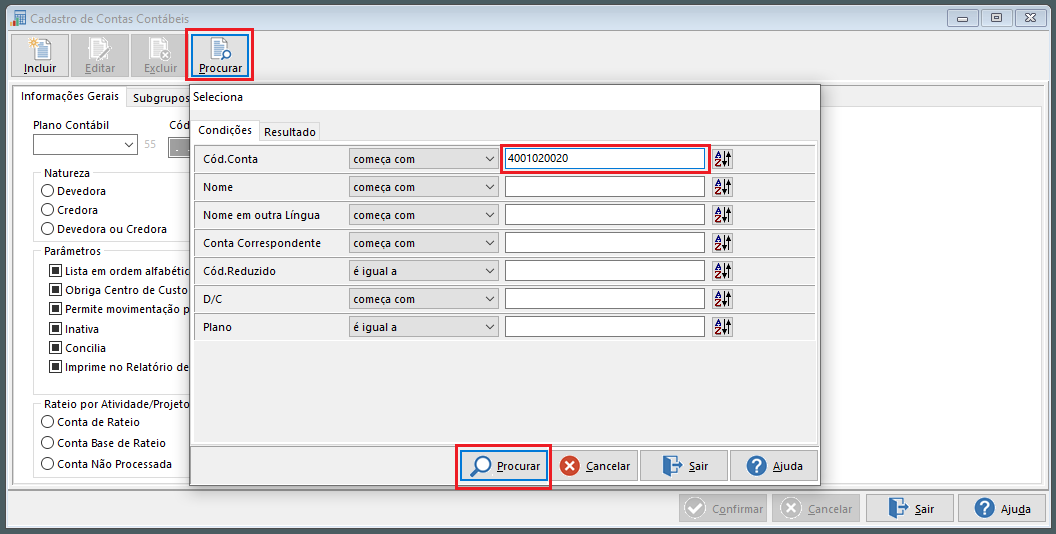Switch to the Resultado tab
1056x534 pixels.
pos(290,132)
